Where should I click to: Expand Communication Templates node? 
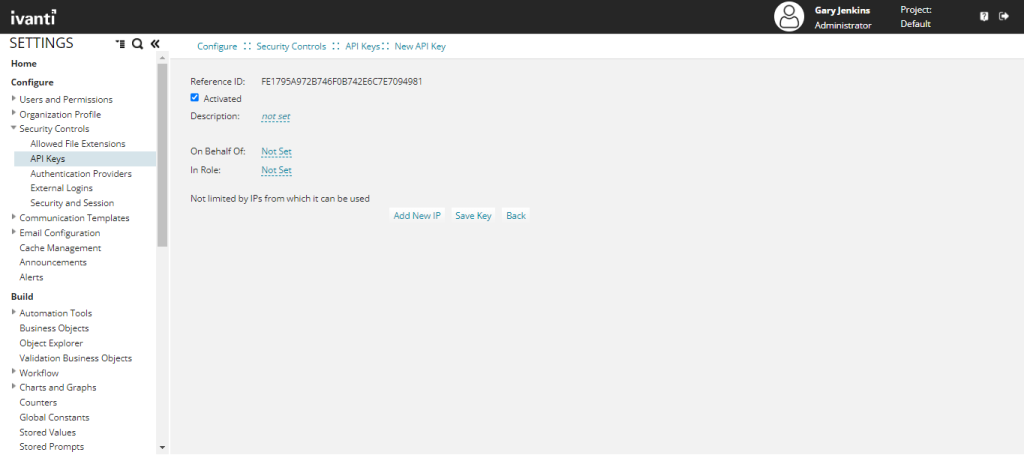14,217
